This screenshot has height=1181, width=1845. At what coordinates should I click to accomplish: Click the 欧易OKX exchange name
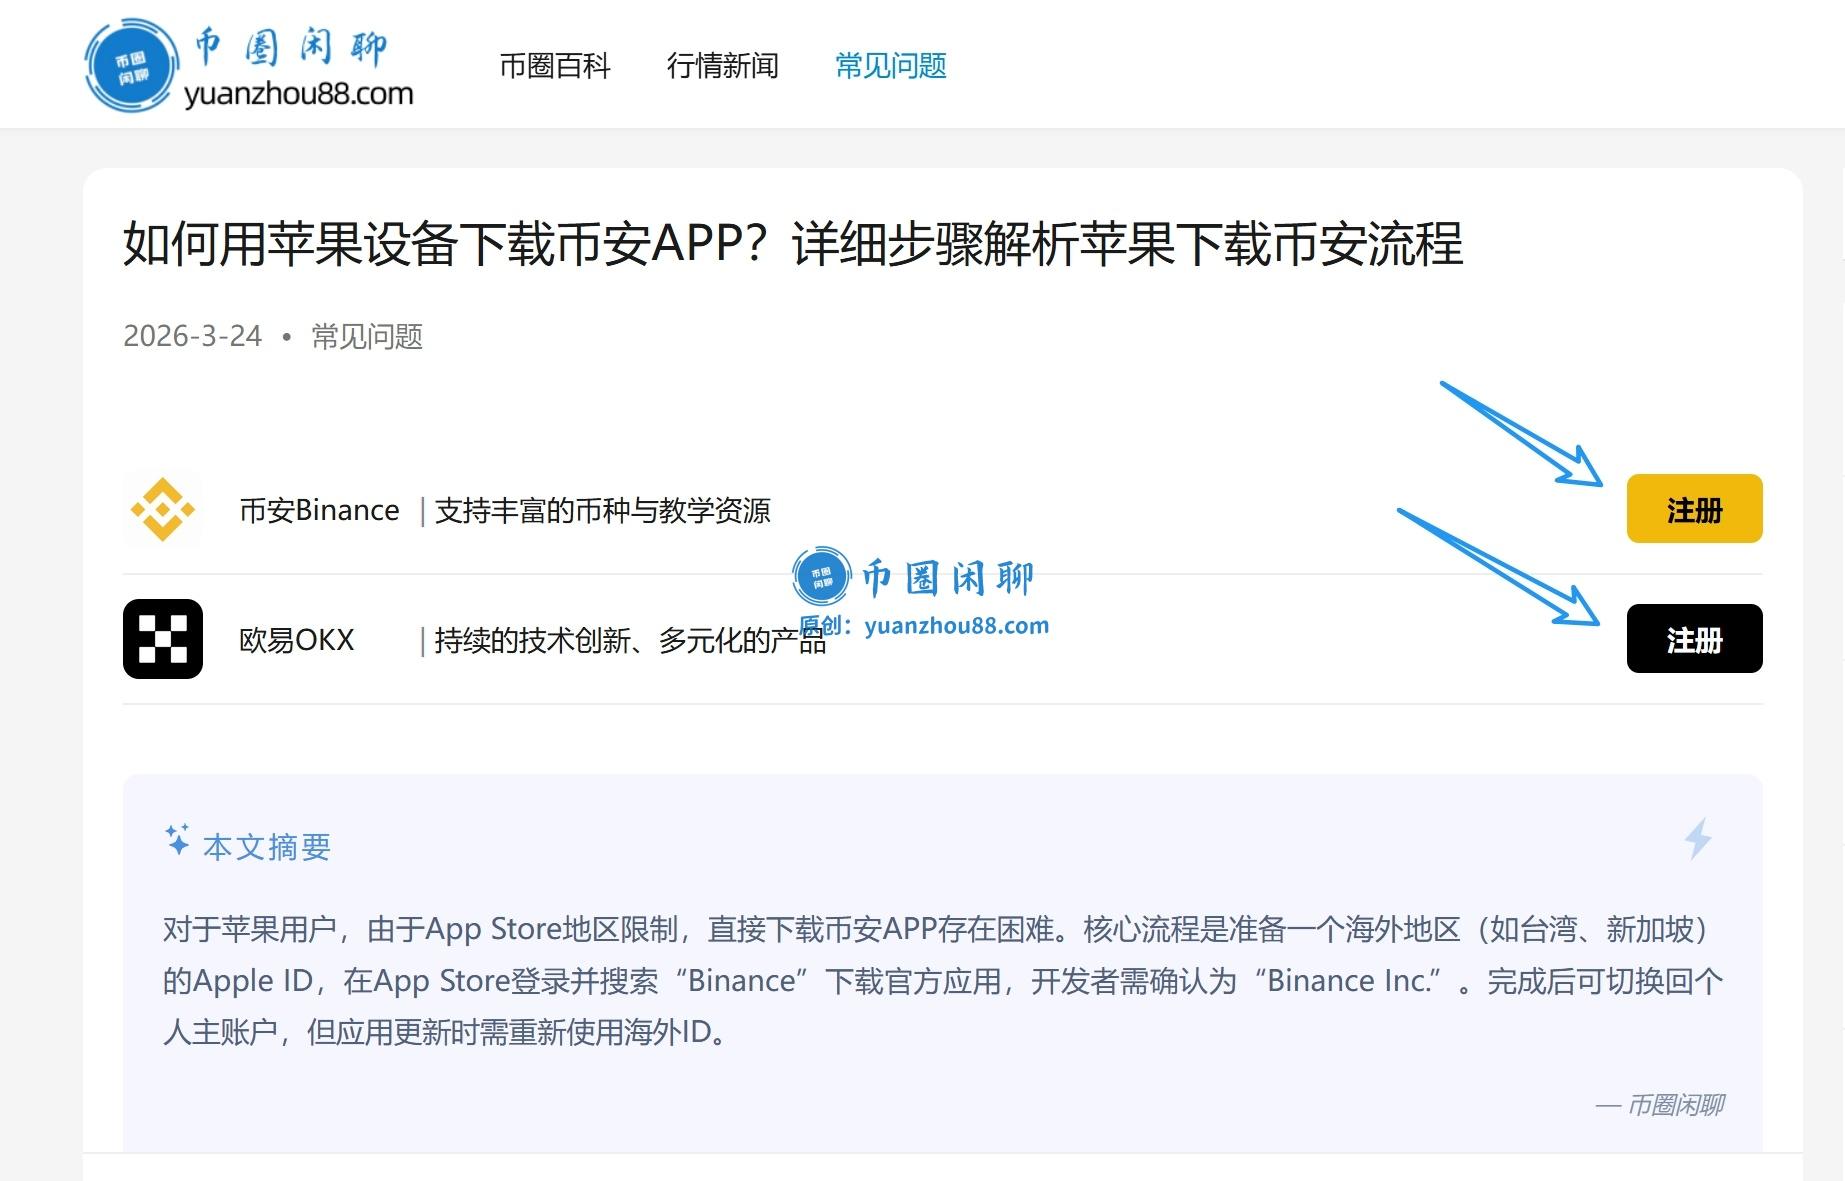[x=296, y=640]
